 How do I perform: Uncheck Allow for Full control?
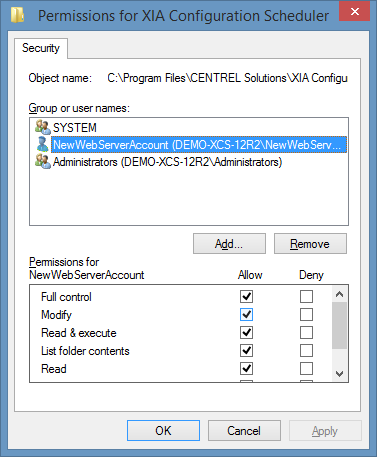[x=246, y=296]
